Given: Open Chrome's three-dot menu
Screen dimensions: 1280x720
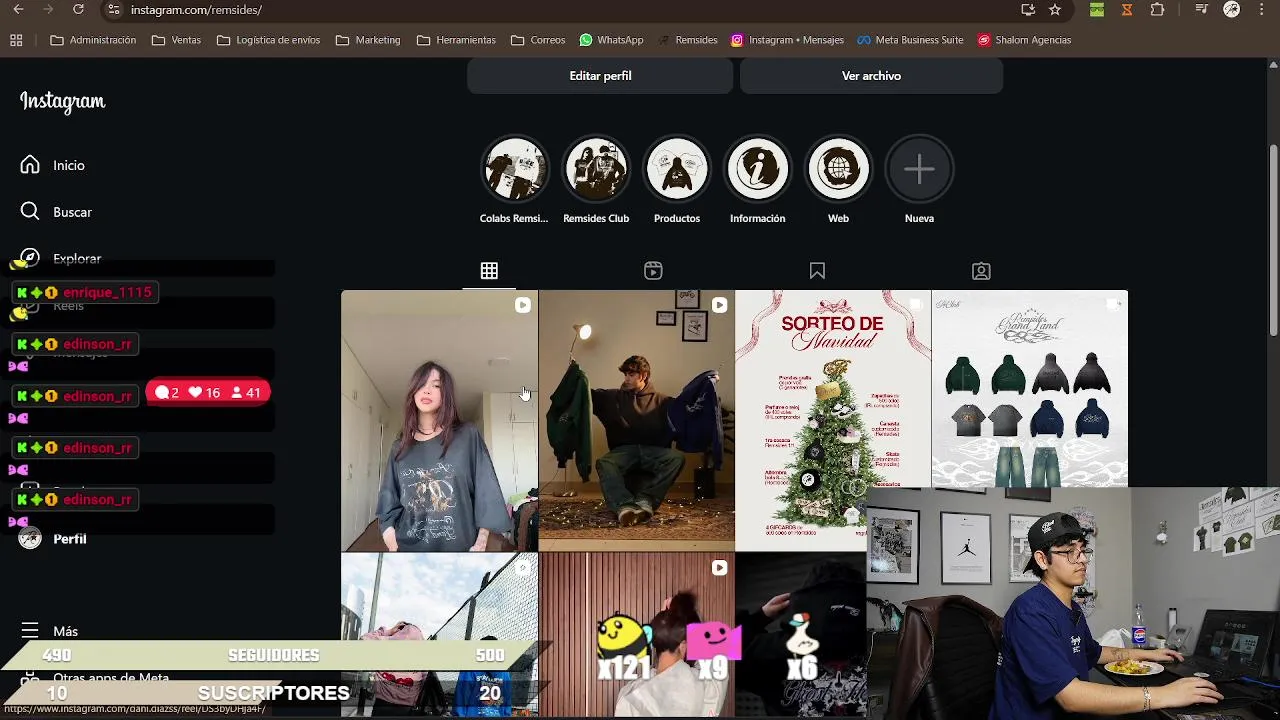Looking at the screenshot, I should [1261, 10].
